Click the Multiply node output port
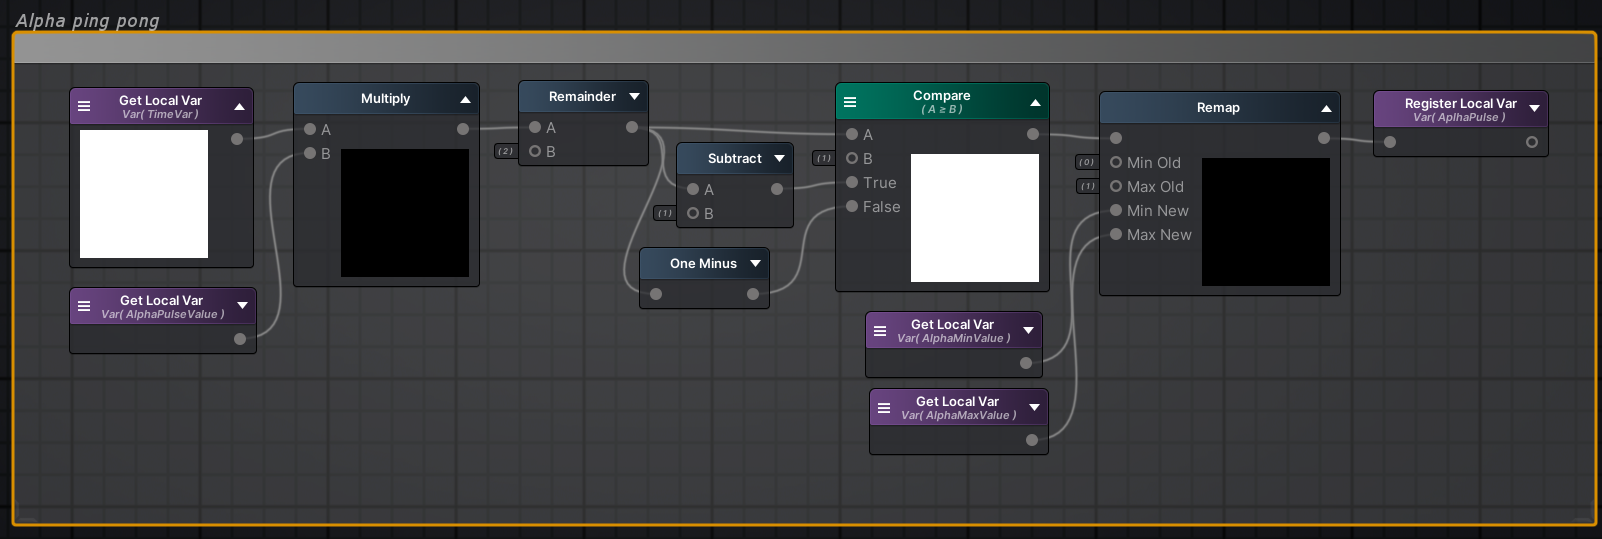The height and width of the screenshot is (539, 1602). click(x=463, y=129)
